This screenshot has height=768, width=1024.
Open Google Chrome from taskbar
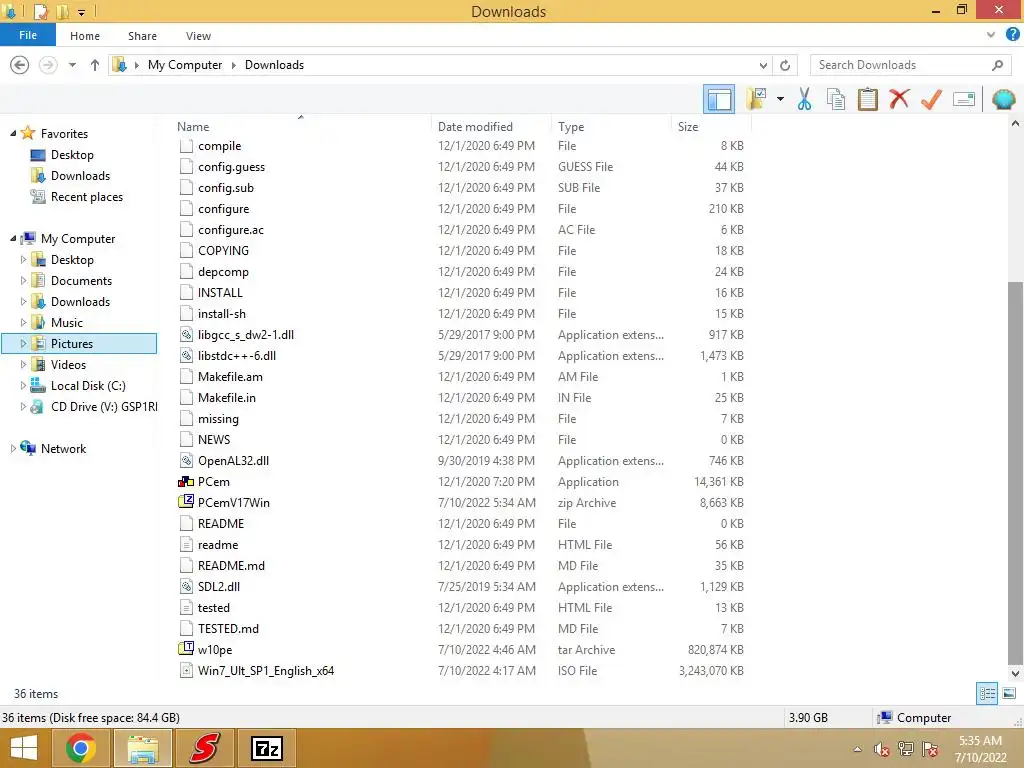(x=80, y=748)
